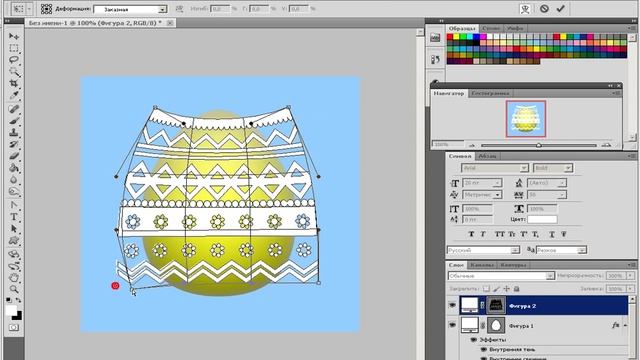Select the Type tool
The image size is (640, 360).
coord(14,217)
